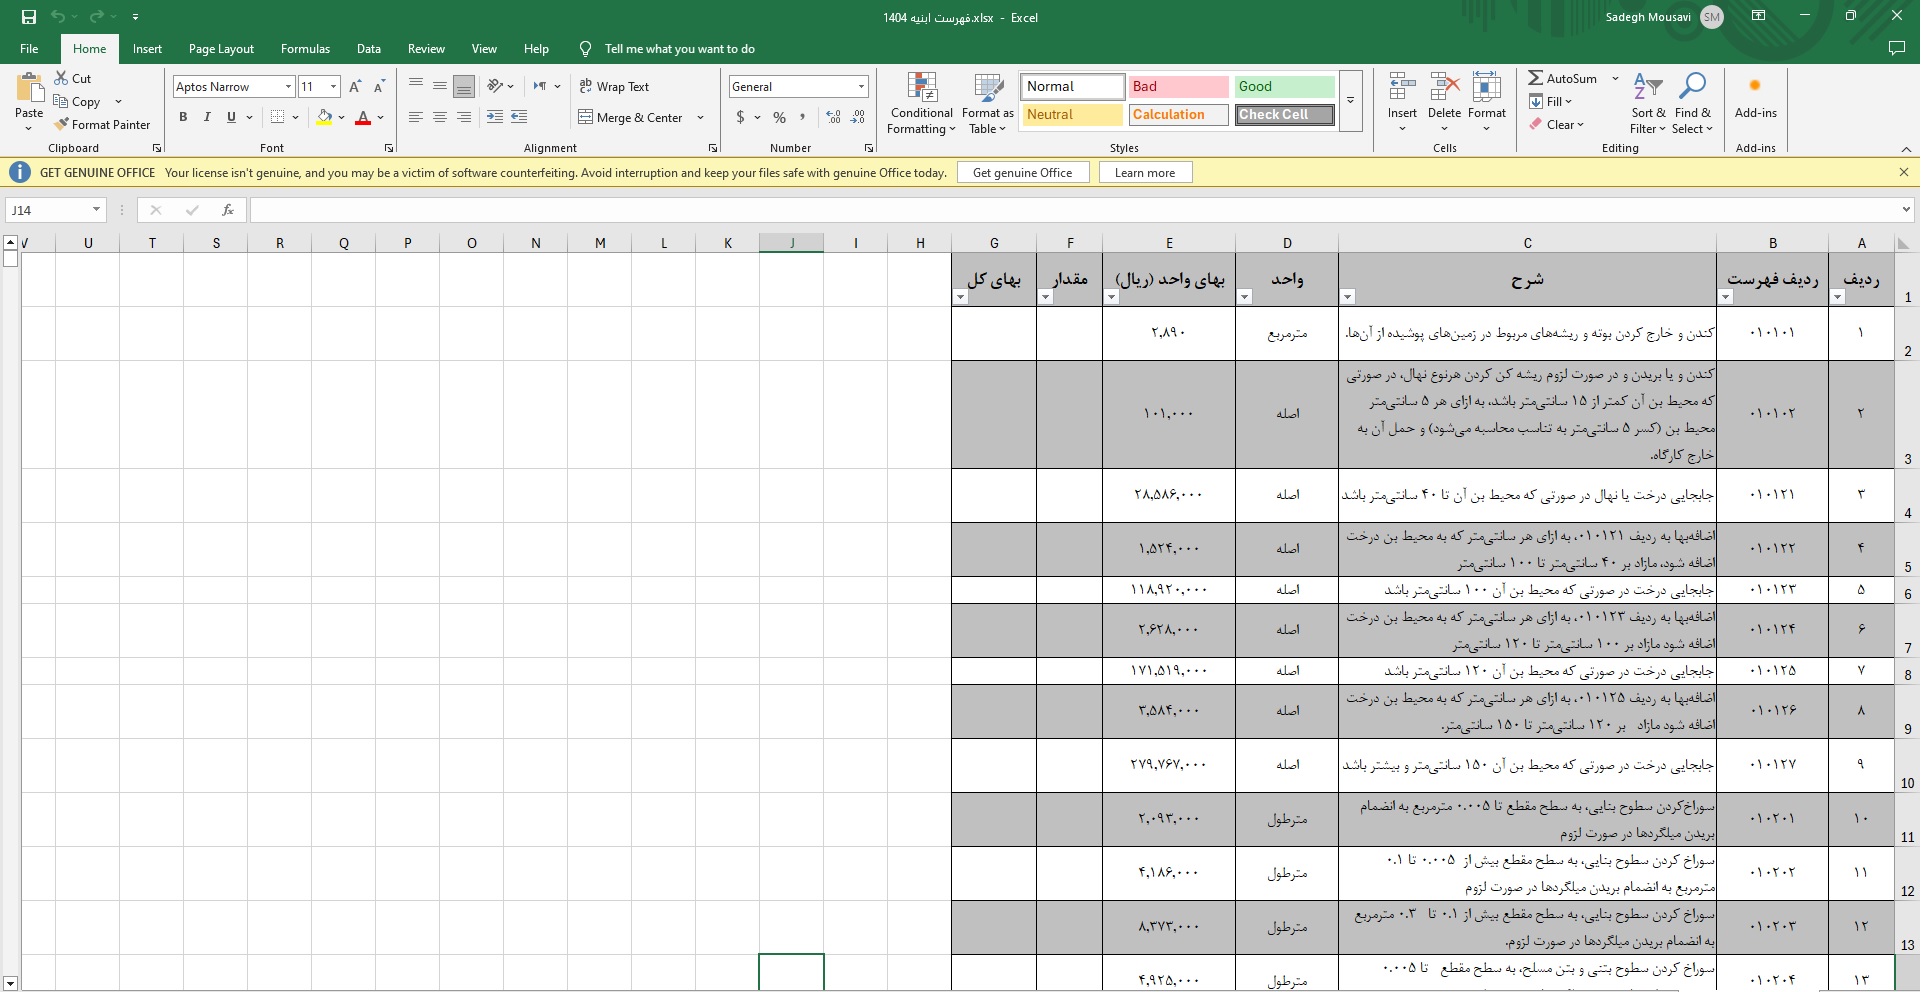Click the Learn more button

[x=1144, y=173]
